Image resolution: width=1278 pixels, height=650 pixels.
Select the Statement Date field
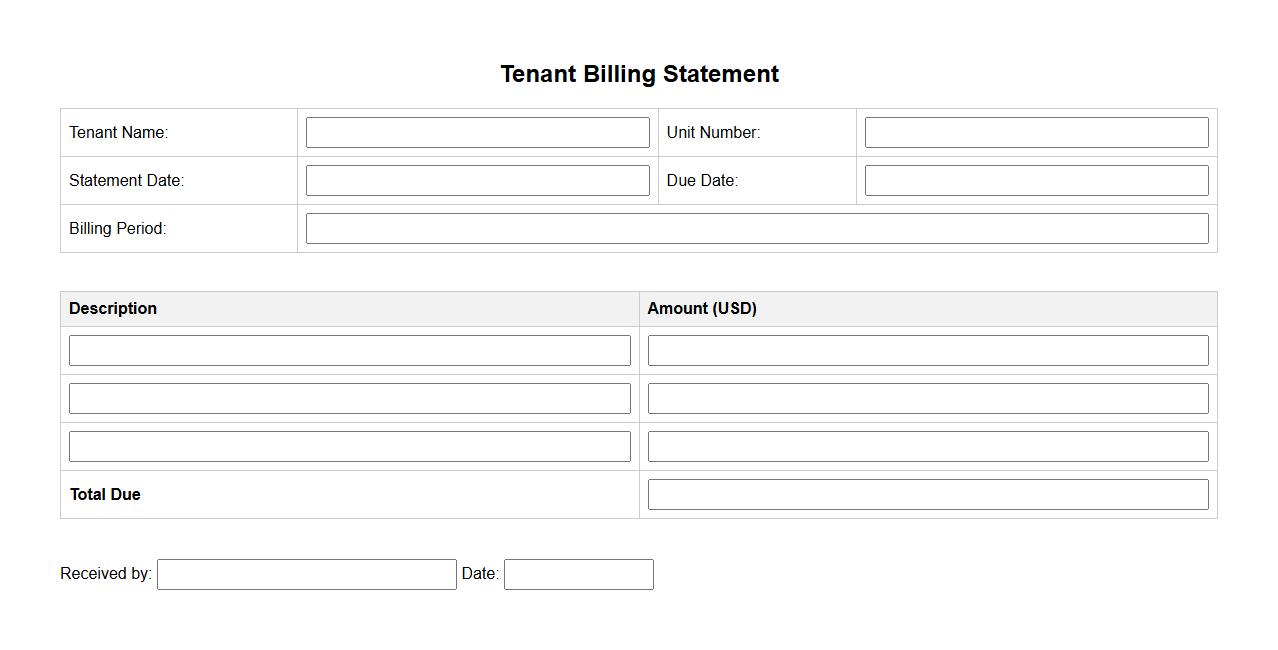pyautogui.click(x=477, y=181)
